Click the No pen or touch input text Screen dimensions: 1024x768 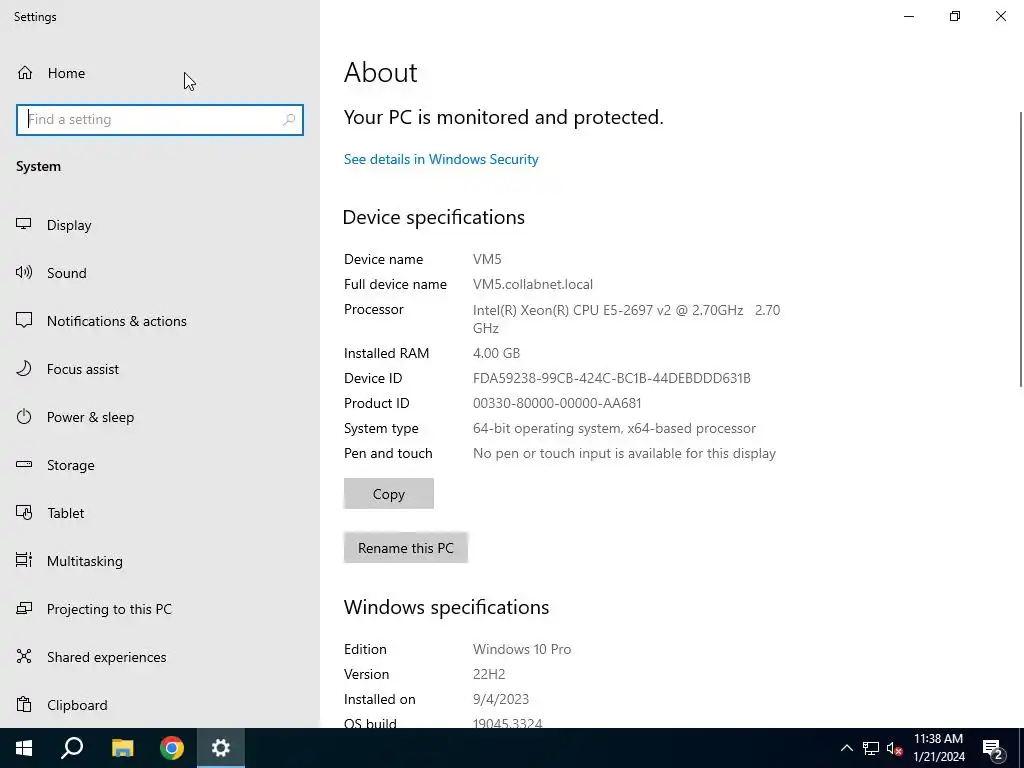(x=624, y=453)
